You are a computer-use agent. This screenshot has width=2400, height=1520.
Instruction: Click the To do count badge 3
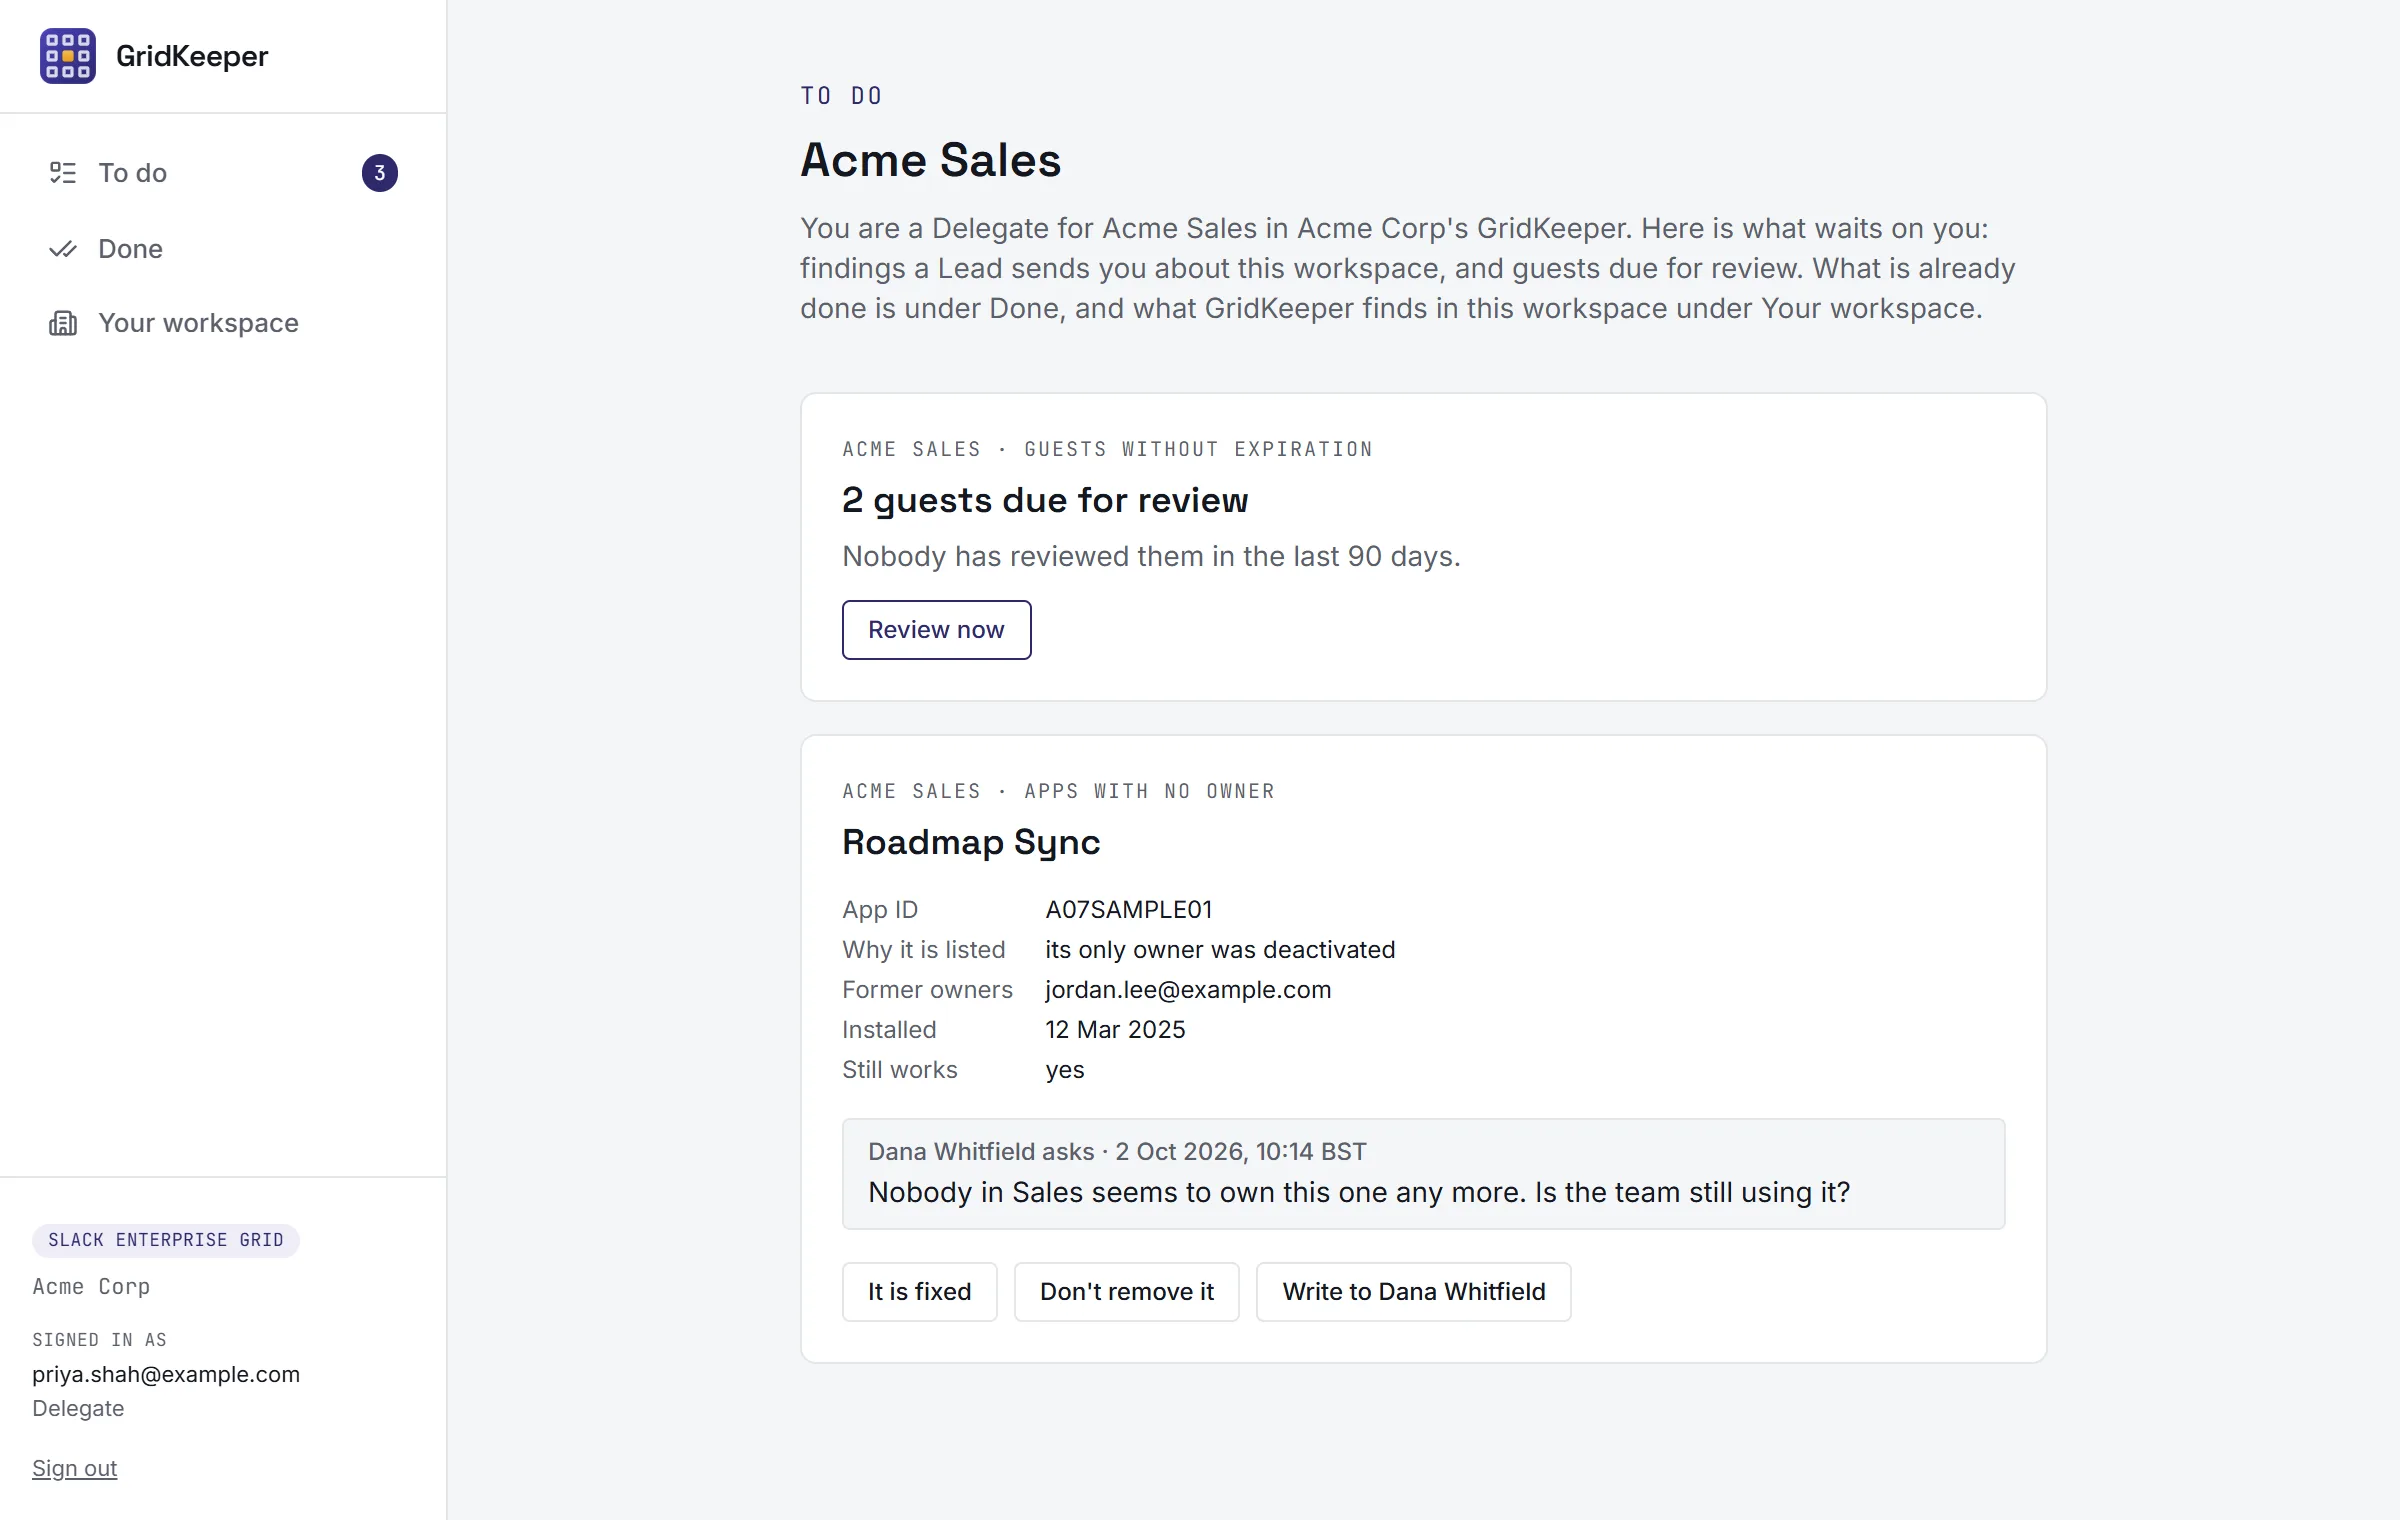pyautogui.click(x=380, y=173)
